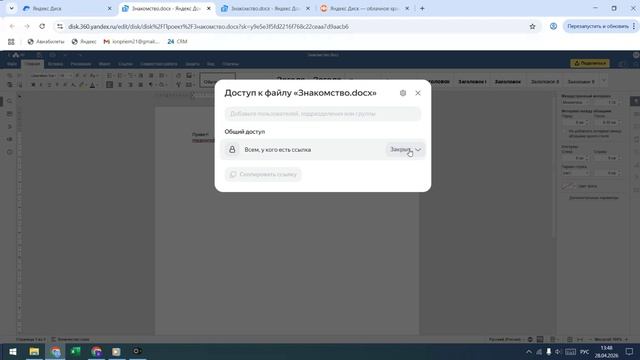Image resolution: width=640 pixels, height=360 pixels.
Task: Switch to the Вставка ribbon tab
Action: tap(55, 64)
